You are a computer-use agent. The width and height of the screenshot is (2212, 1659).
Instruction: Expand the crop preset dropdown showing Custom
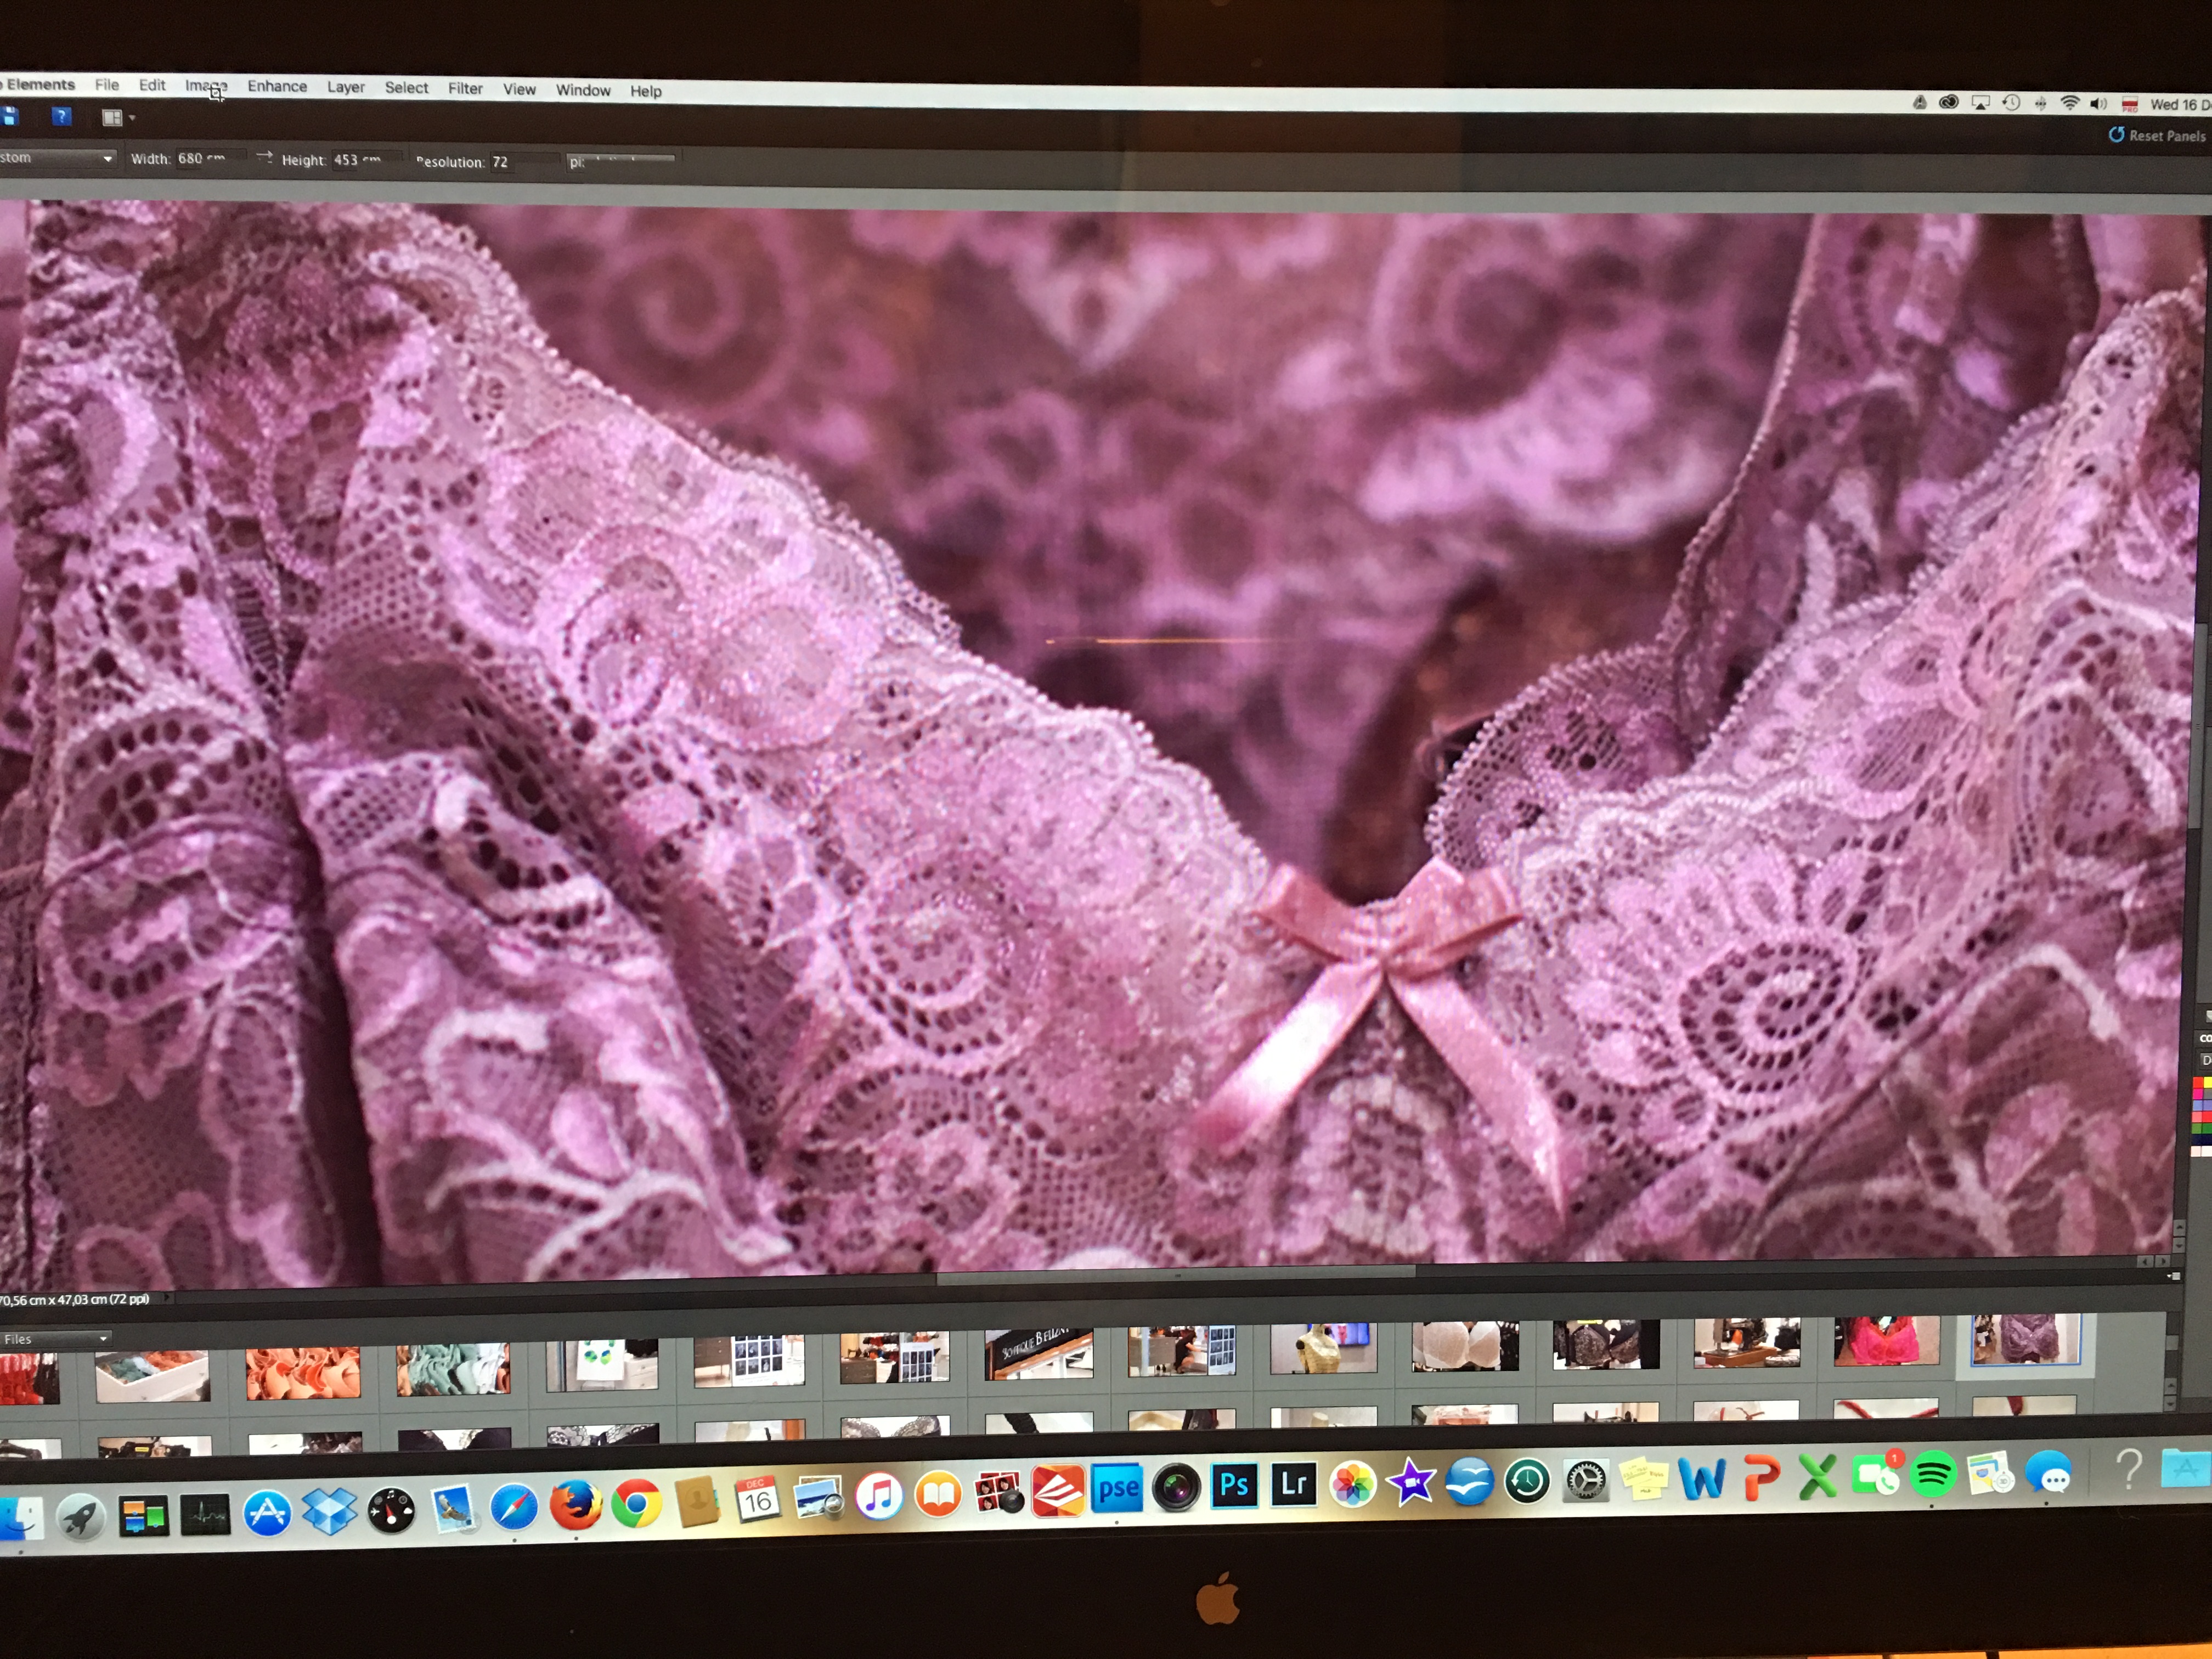point(57,158)
